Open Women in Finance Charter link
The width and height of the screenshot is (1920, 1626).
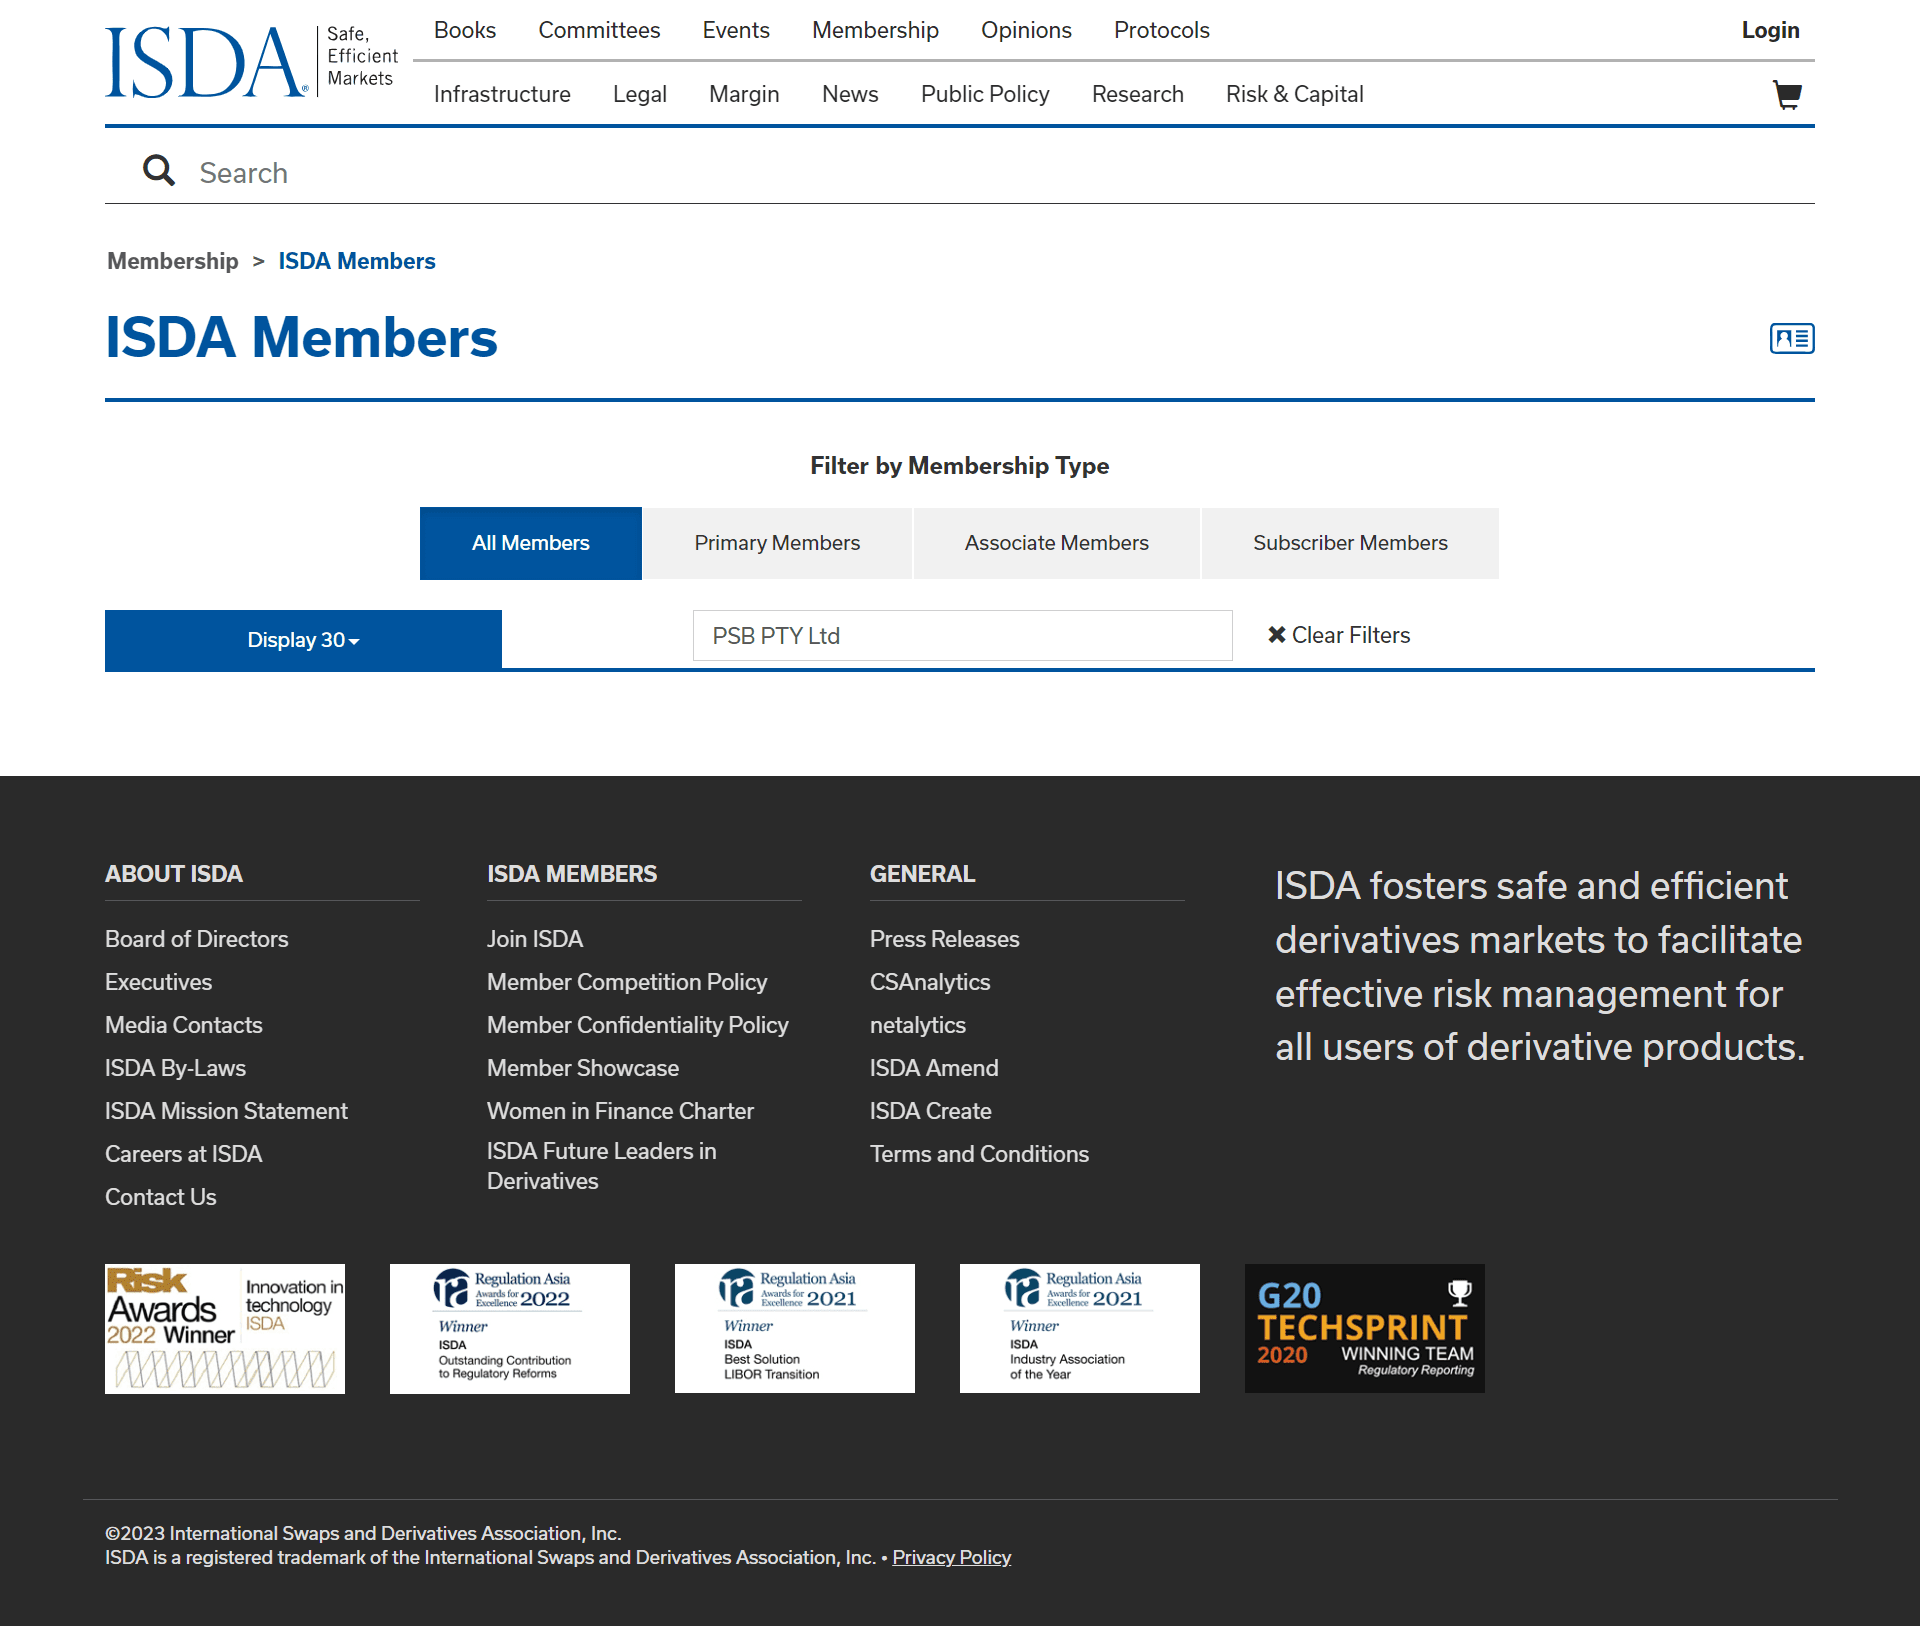pos(620,1111)
